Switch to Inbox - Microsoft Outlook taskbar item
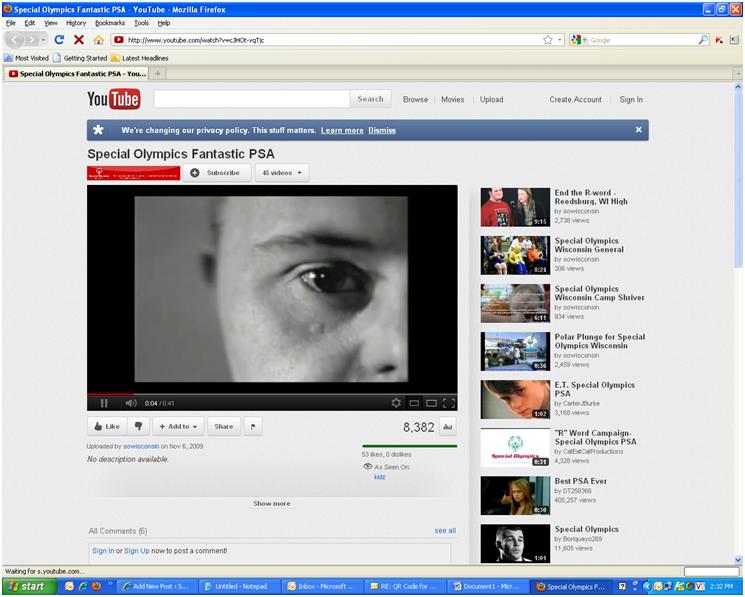This screenshot has width=745, height=597. 321,587
